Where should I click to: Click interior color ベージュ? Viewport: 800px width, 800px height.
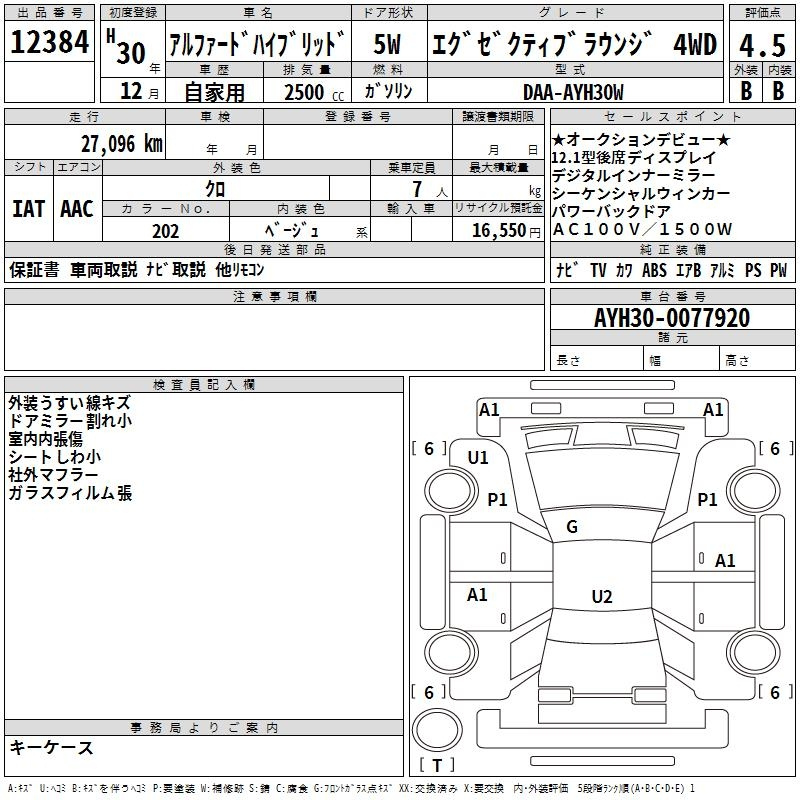point(292,231)
